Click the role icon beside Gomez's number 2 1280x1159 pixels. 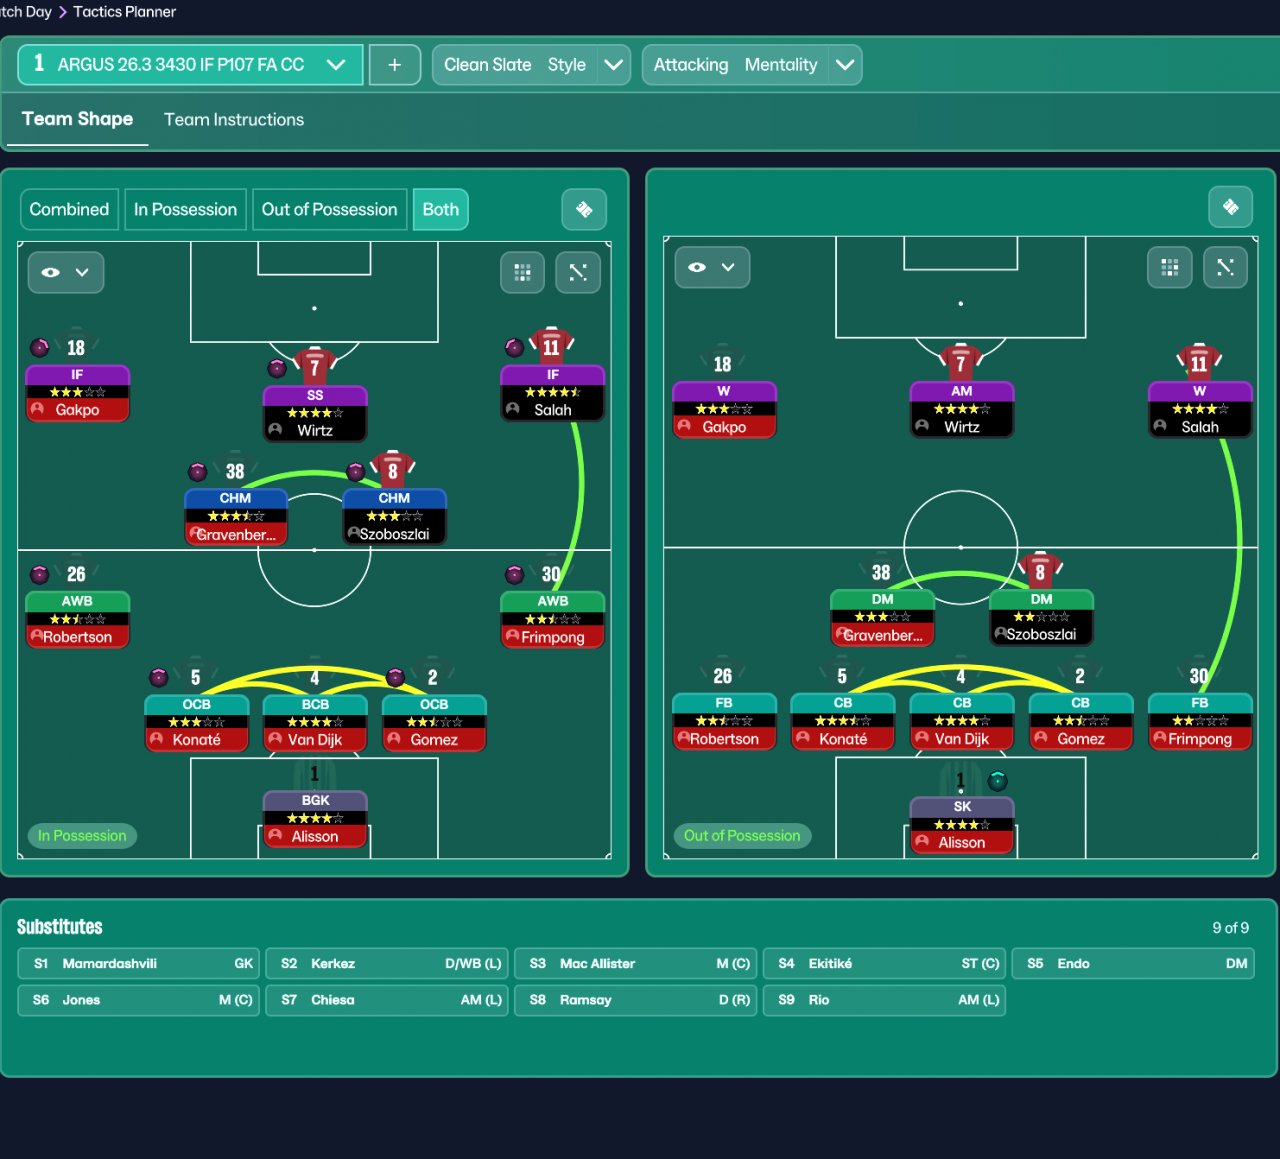(396, 677)
